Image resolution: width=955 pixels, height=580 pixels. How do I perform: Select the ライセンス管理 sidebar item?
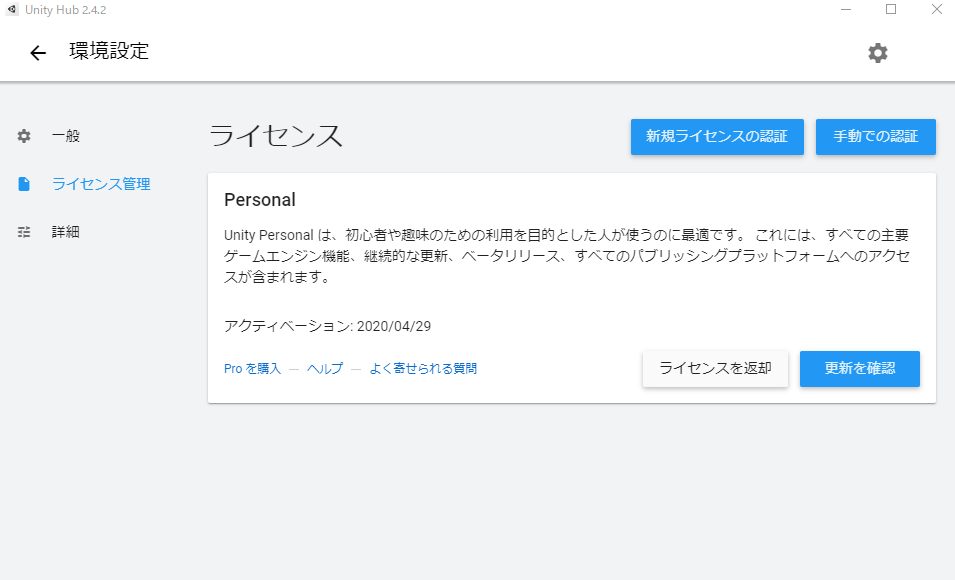point(101,184)
